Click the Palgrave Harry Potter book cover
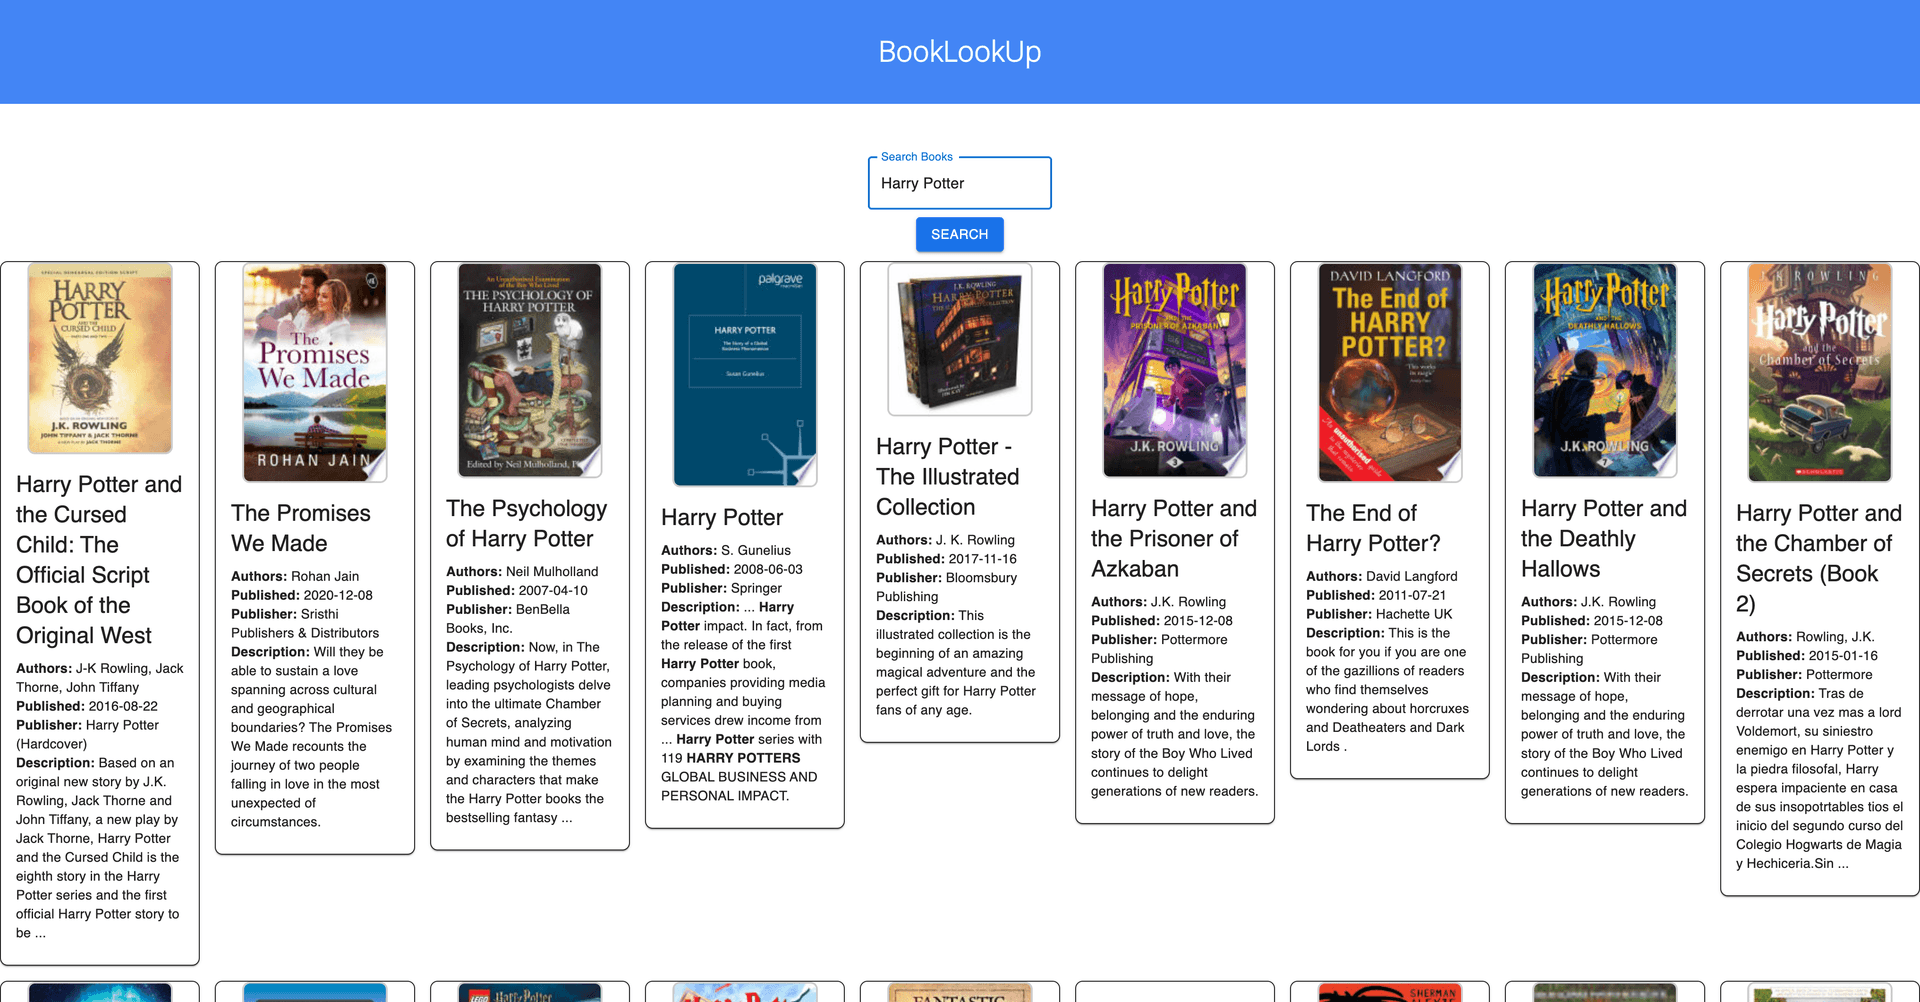The height and width of the screenshot is (1002, 1920). 744,374
